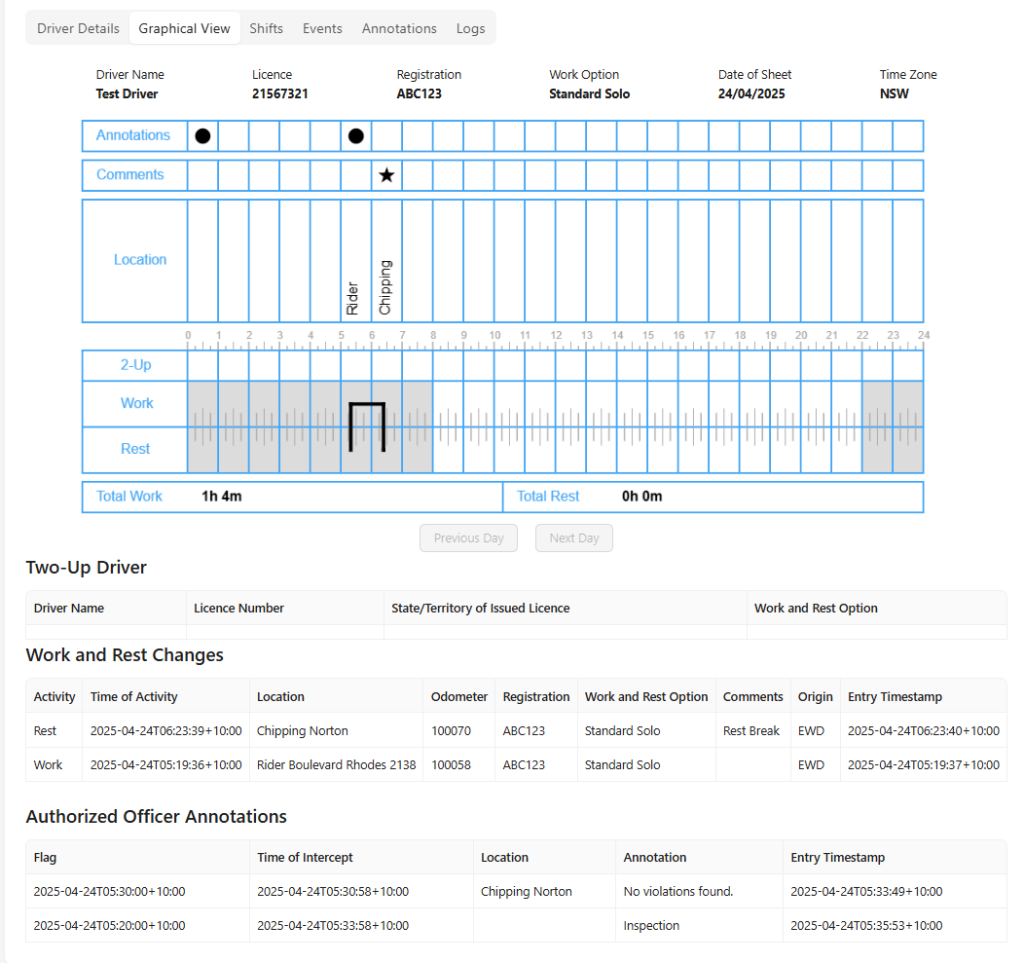Click the No violations found annotation
Viewport: 1024px width, 963px height.
[678, 891]
